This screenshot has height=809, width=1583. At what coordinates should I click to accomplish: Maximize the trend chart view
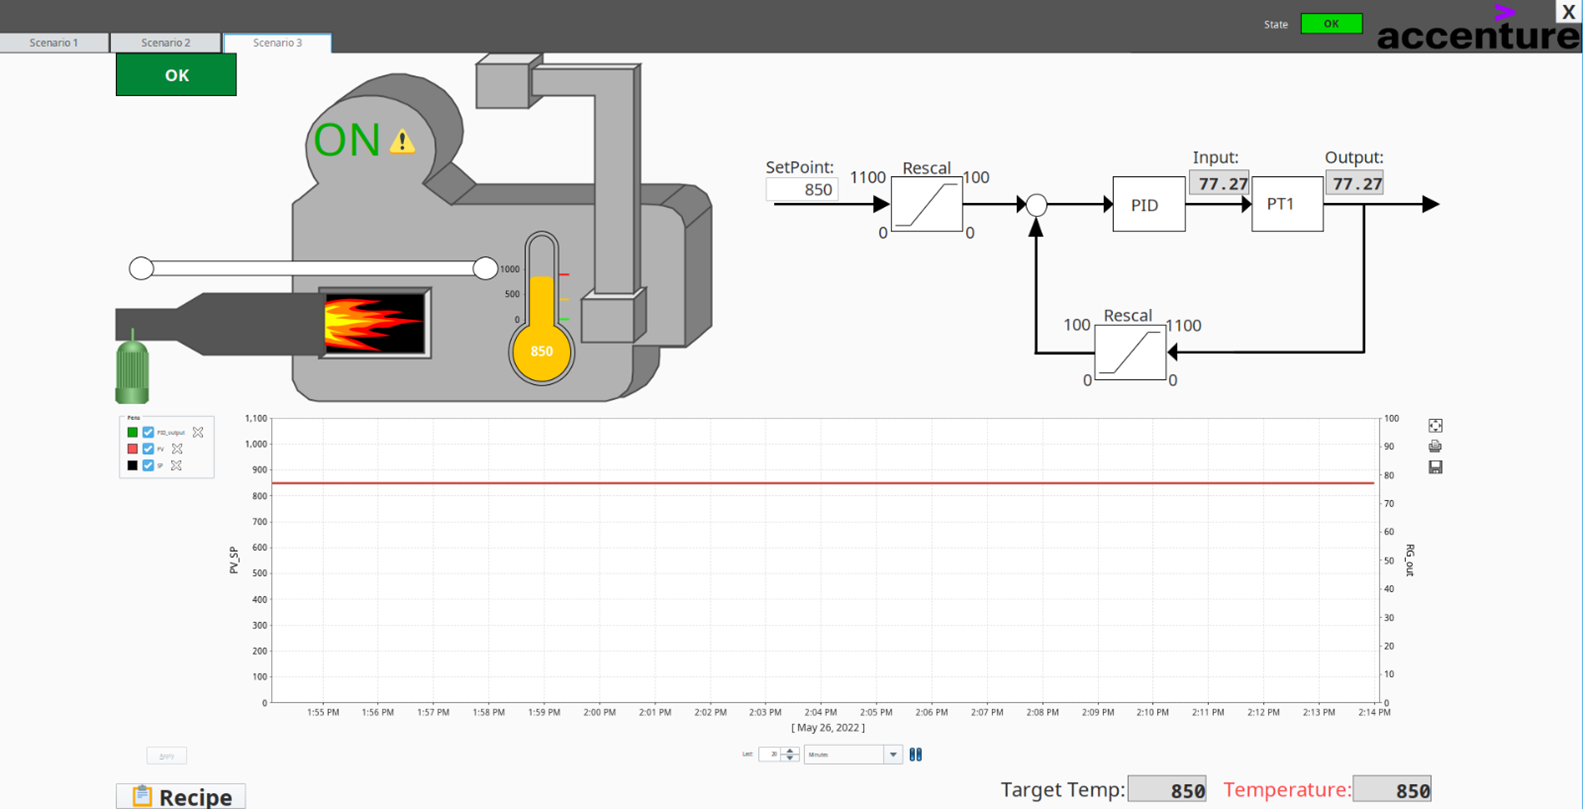click(1435, 426)
